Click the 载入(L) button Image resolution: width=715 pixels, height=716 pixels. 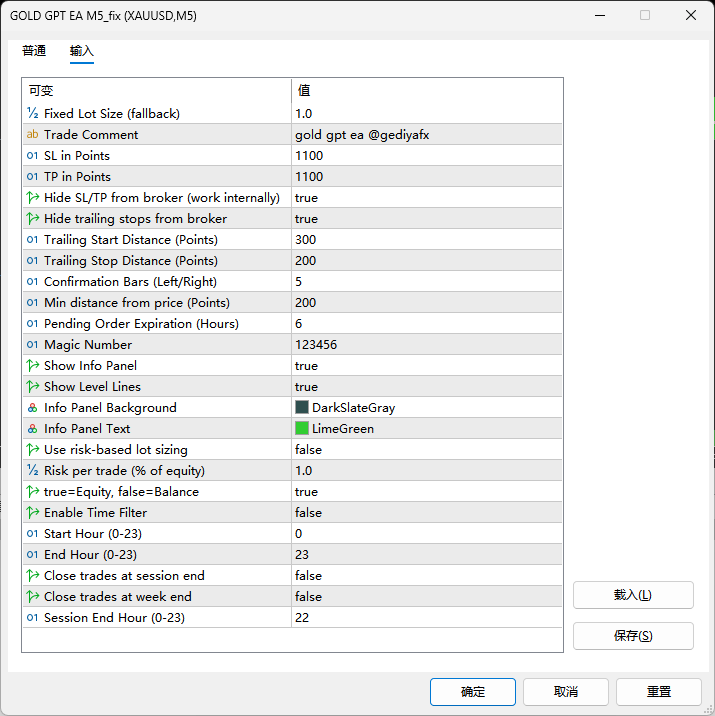(x=632, y=595)
